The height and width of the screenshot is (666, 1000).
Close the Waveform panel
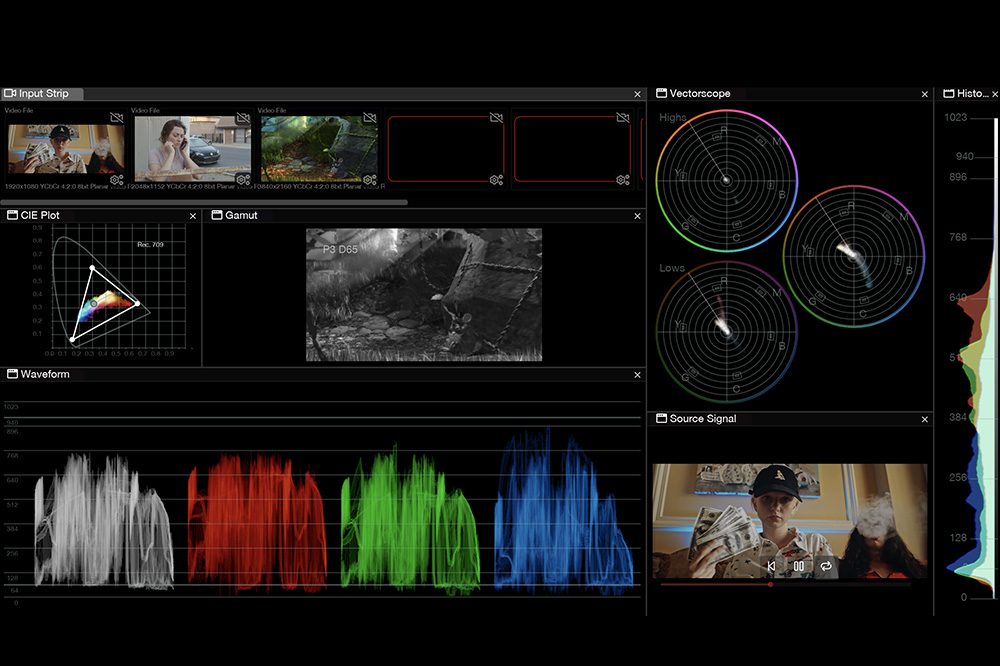pos(637,374)
